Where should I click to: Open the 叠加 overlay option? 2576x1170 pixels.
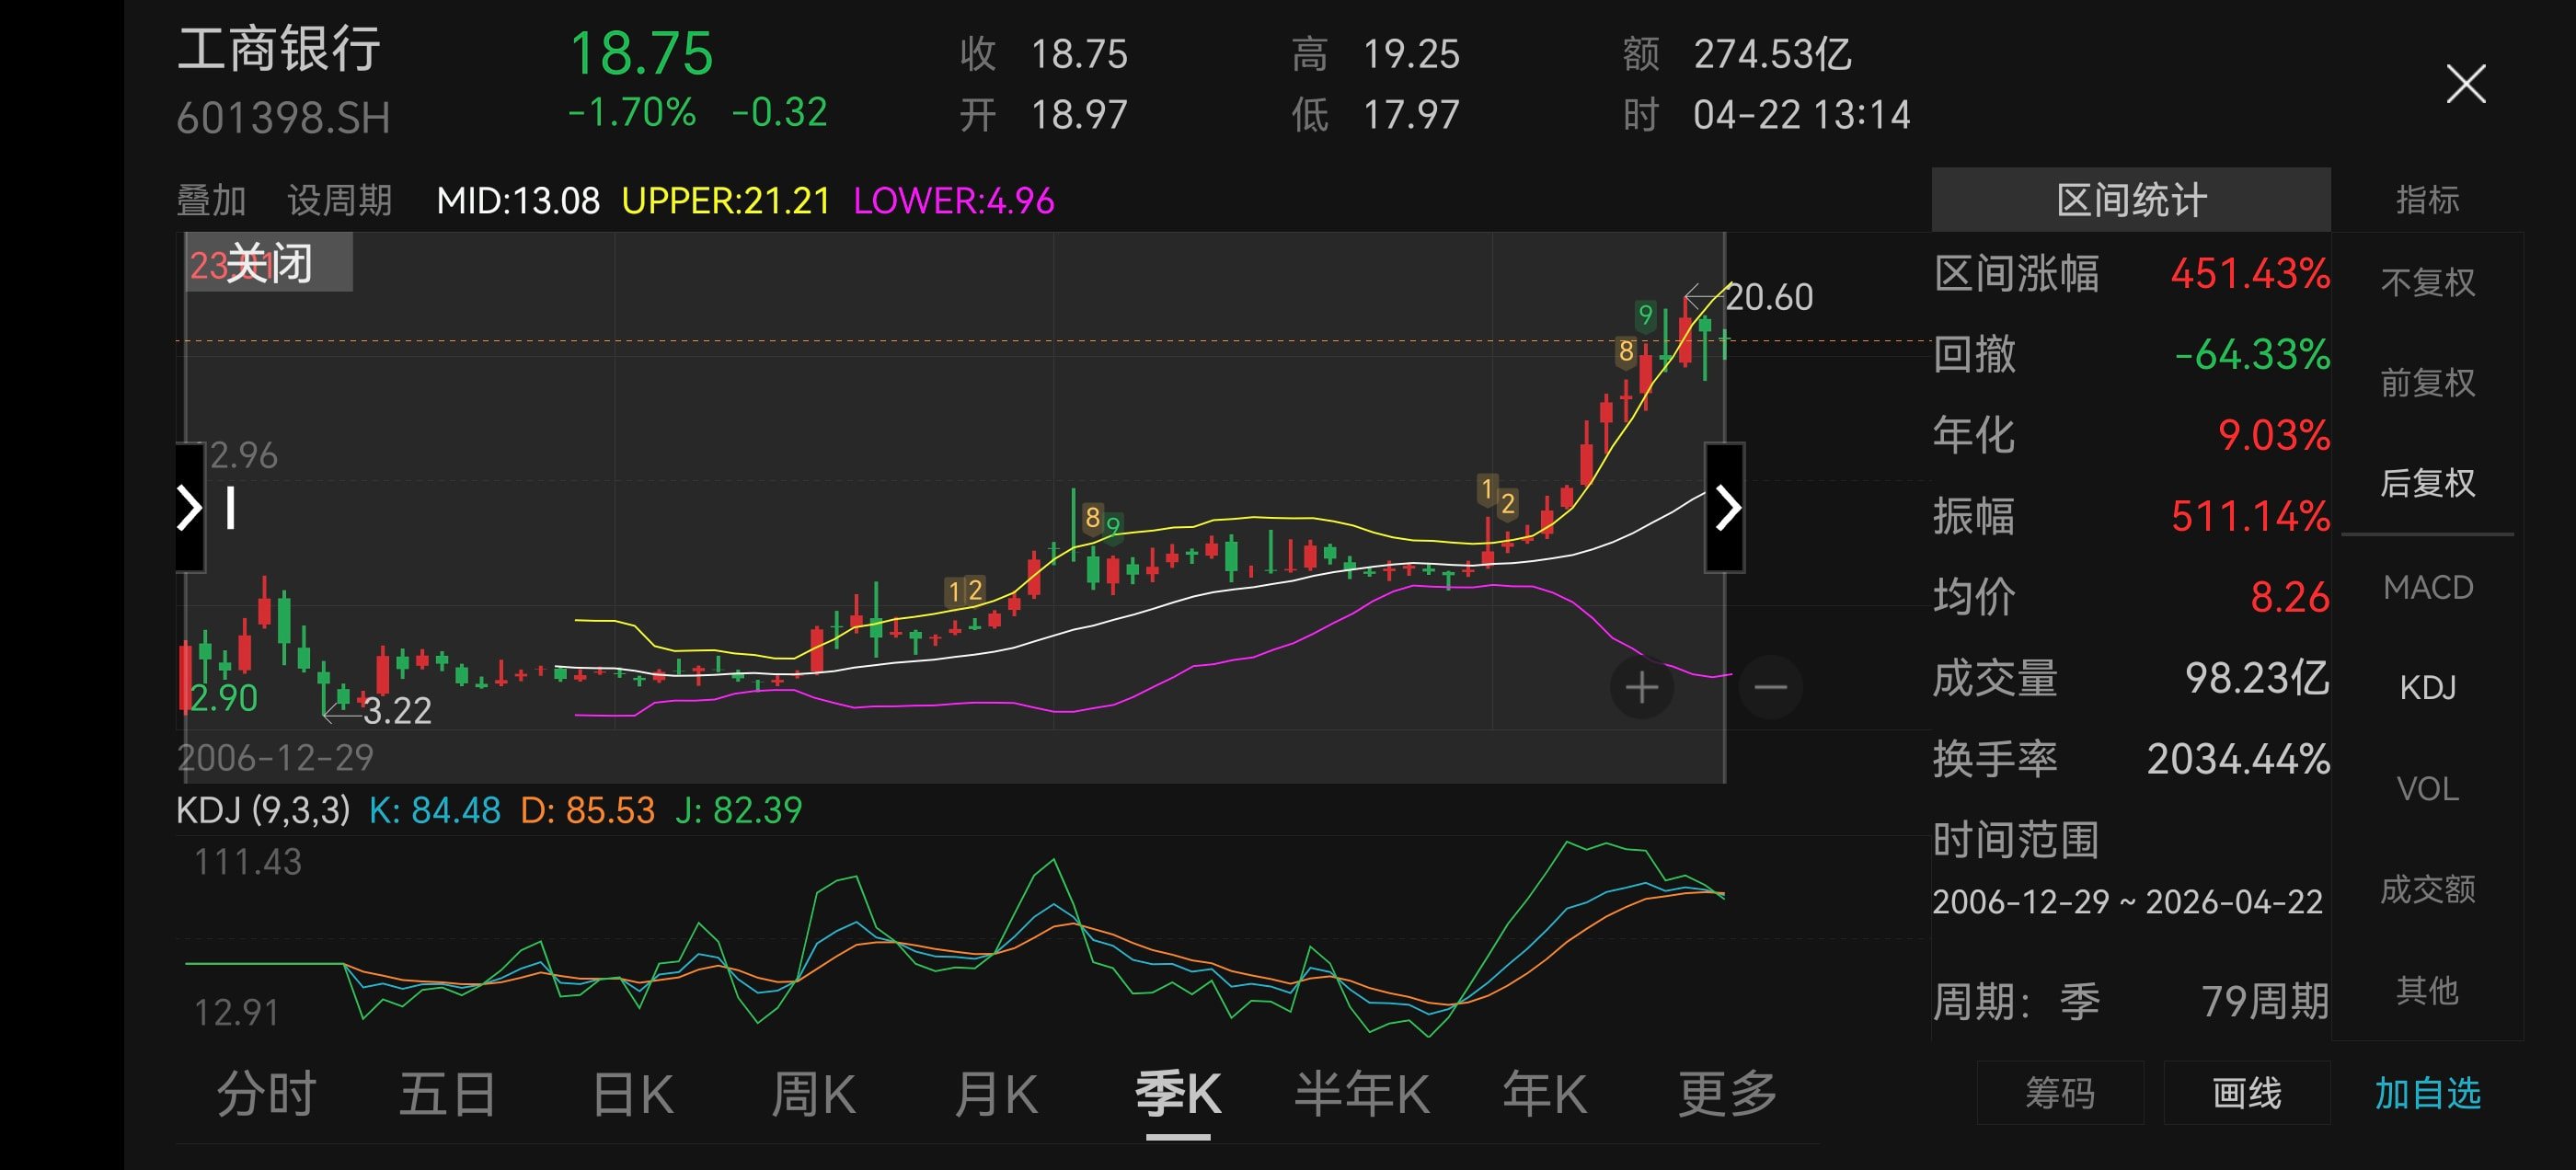coord(211,200)
